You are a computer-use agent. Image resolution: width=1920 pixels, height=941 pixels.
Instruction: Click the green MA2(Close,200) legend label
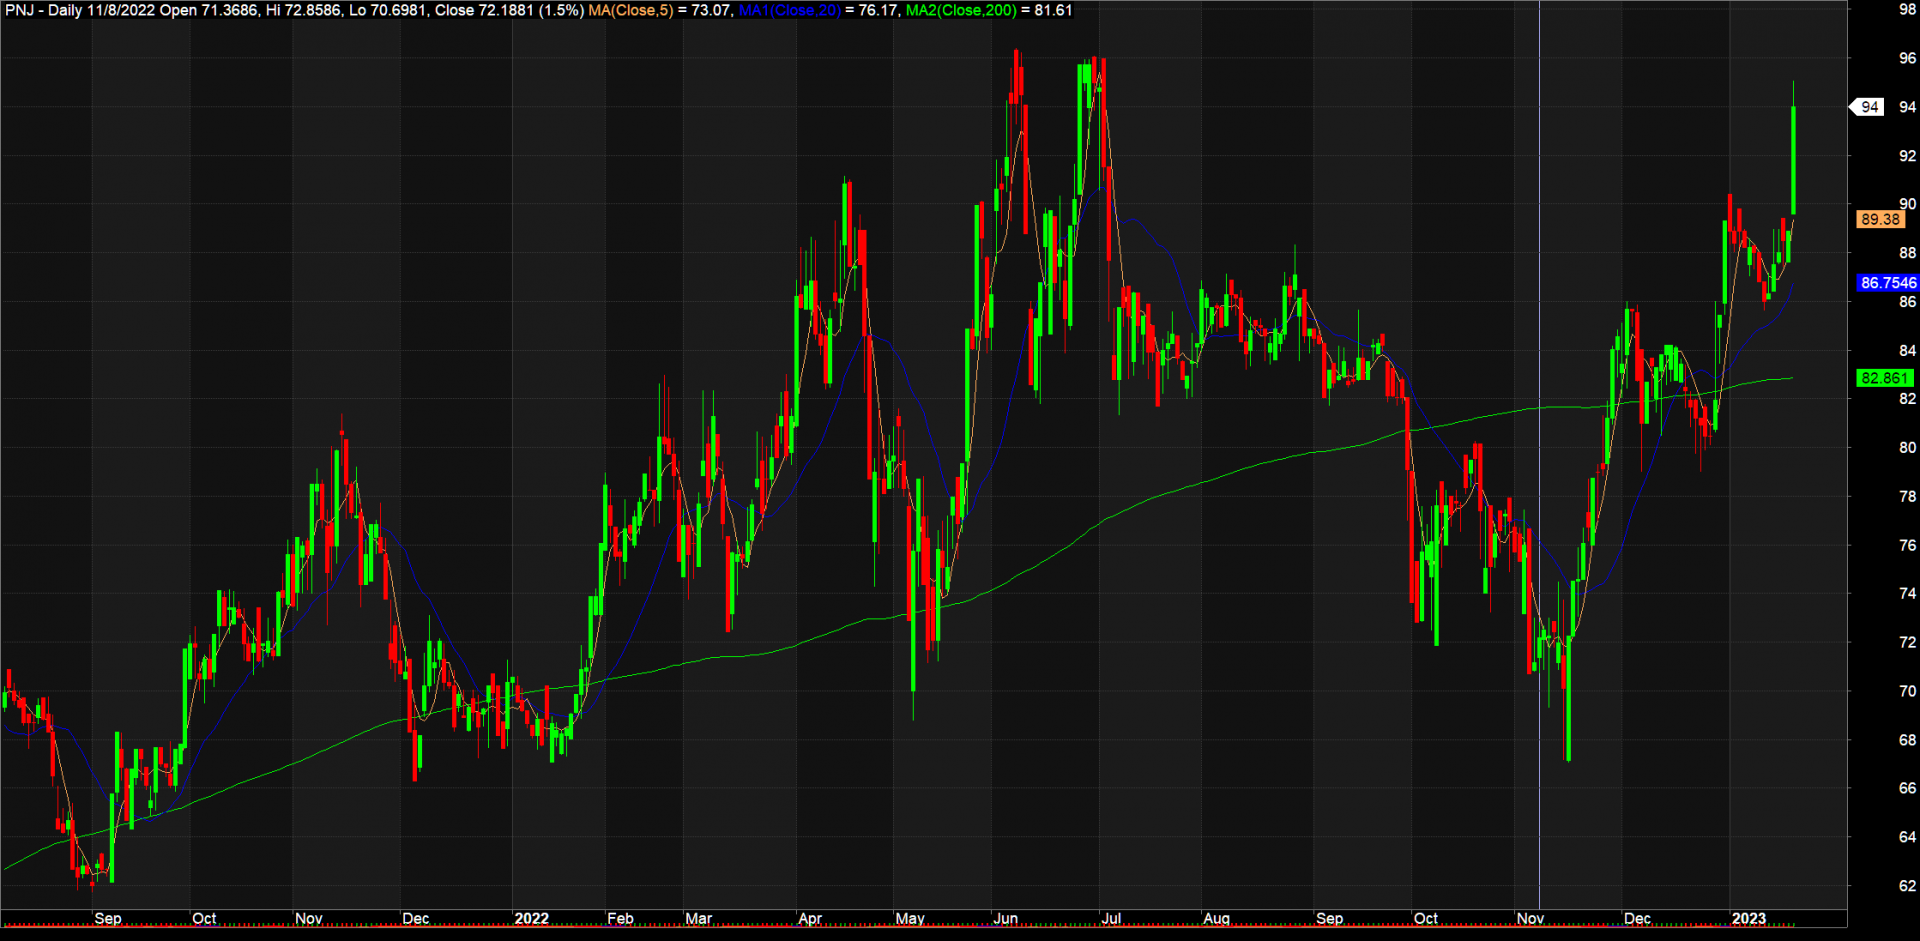961,11
